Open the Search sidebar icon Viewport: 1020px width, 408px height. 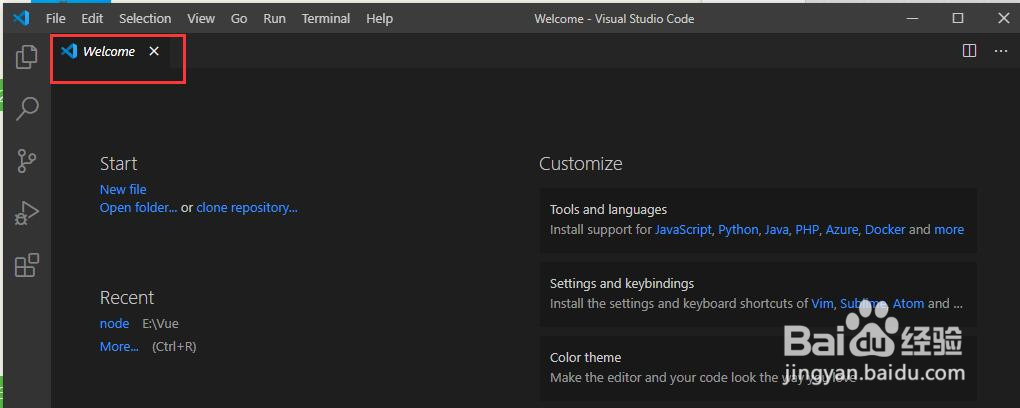click(x=27, y=108)
